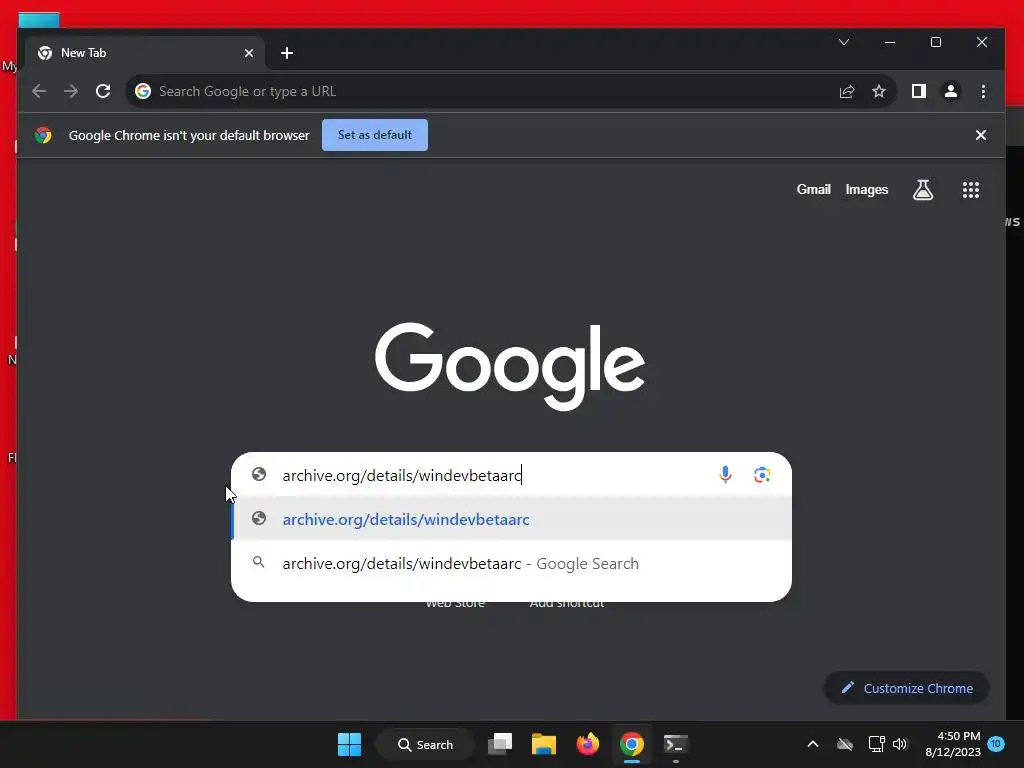Reload the current page
The image size is (1024, 768).
pyautogui.click(x=103, y=91)
